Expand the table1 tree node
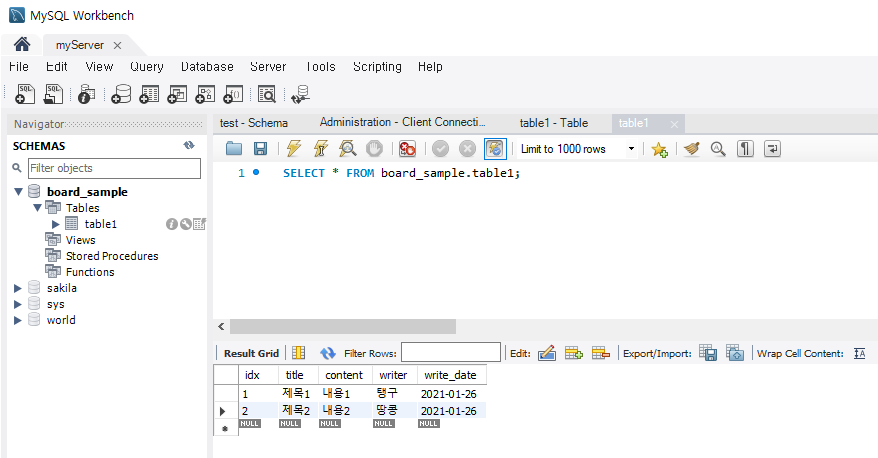This screenshot has width=878, height=458. [55, 224]
